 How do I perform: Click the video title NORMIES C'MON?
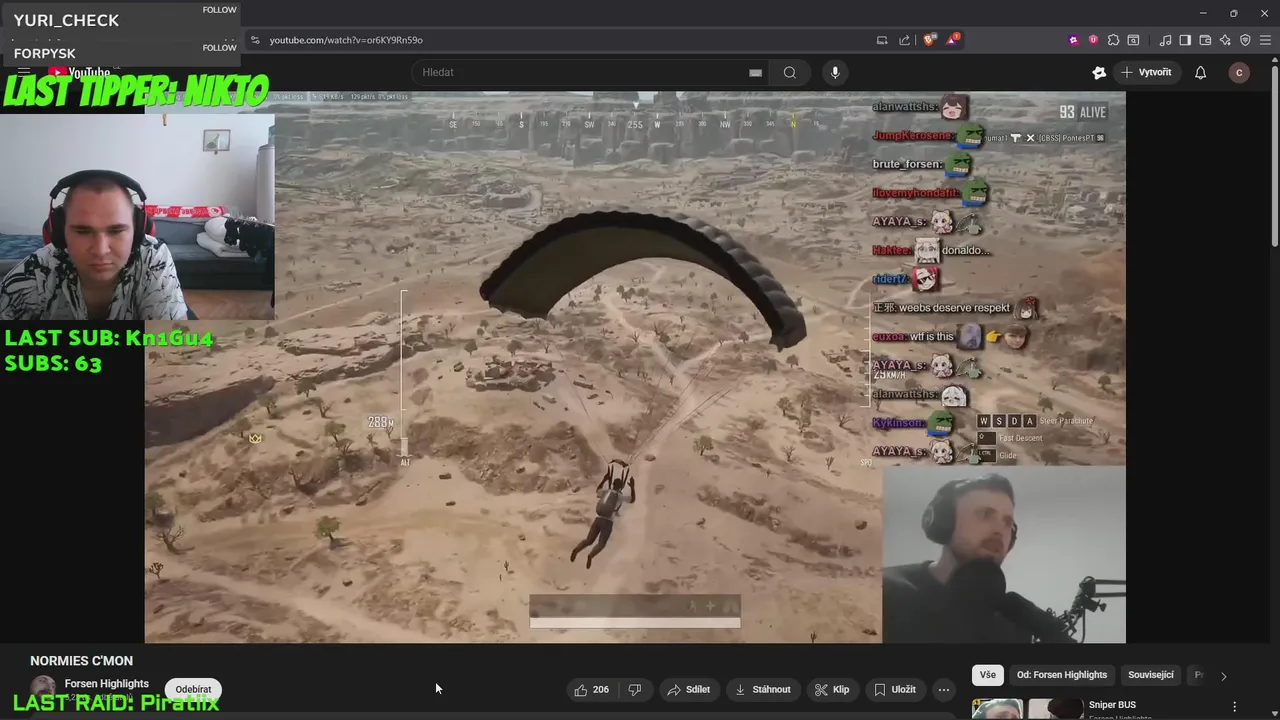click(81, 661)
